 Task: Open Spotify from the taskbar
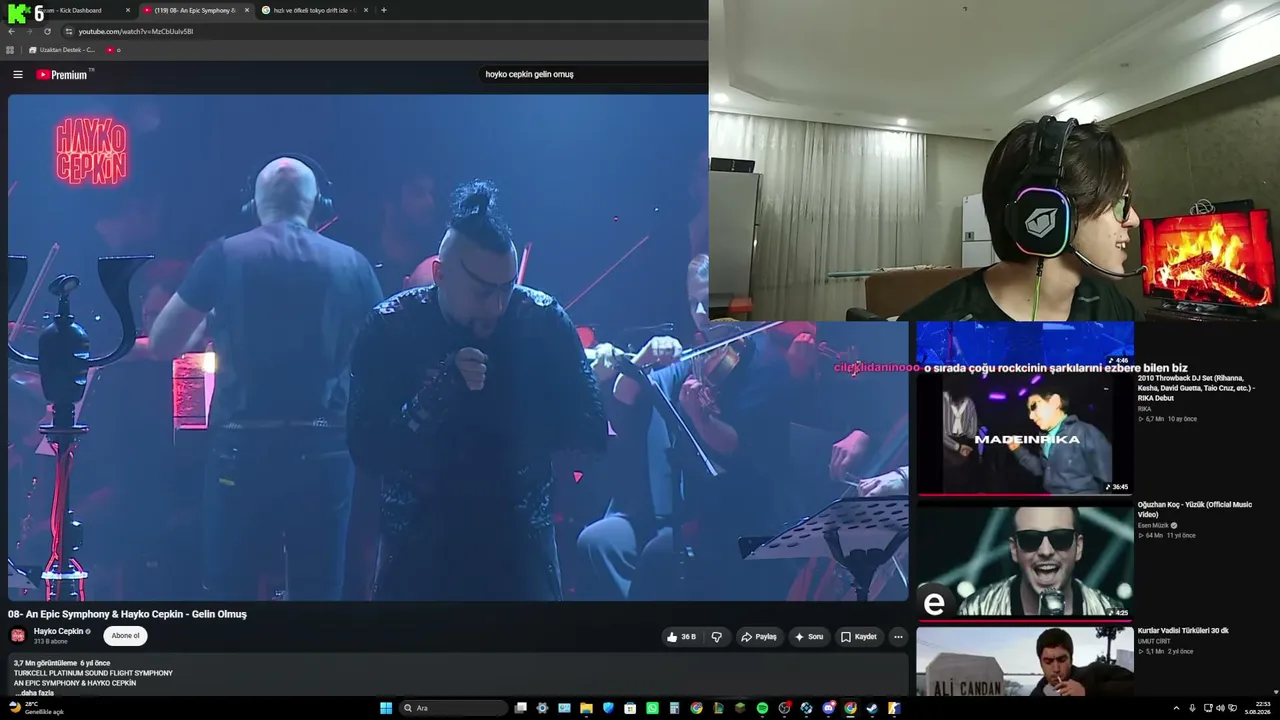762,708
